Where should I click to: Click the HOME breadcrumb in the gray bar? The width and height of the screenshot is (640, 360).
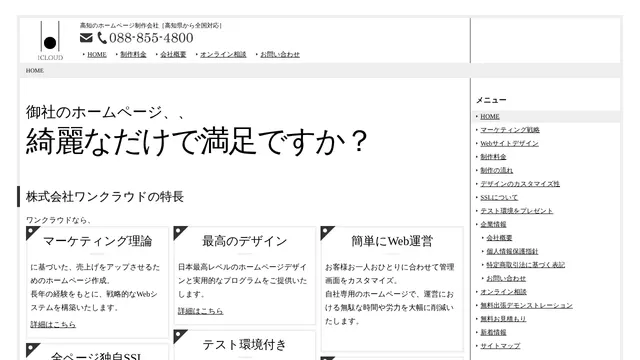35,71
